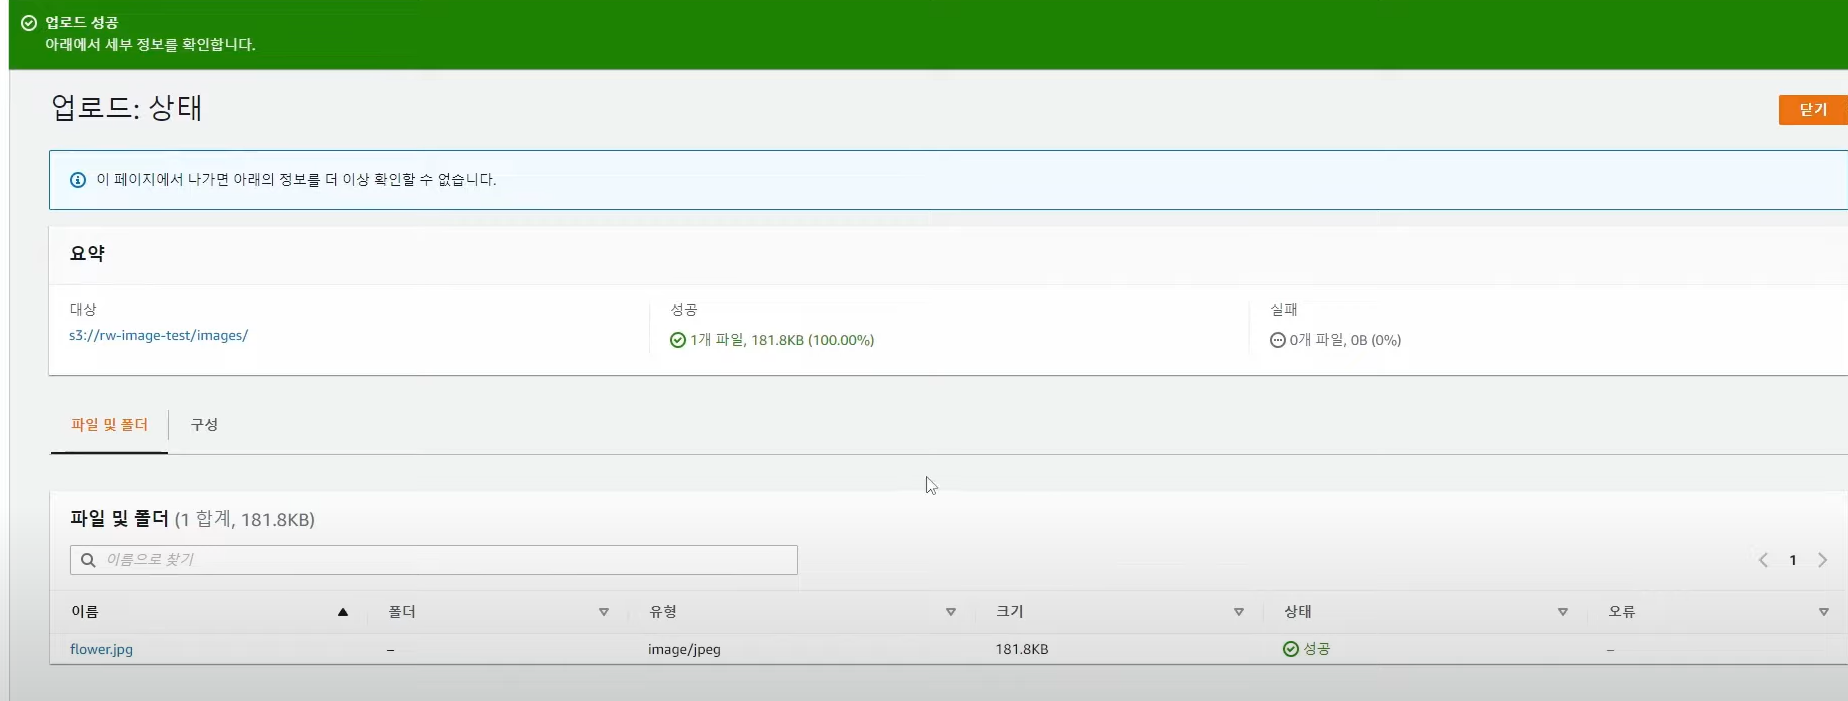Click the 오류 column header

pyautogui.click(x=1622, y=612)
